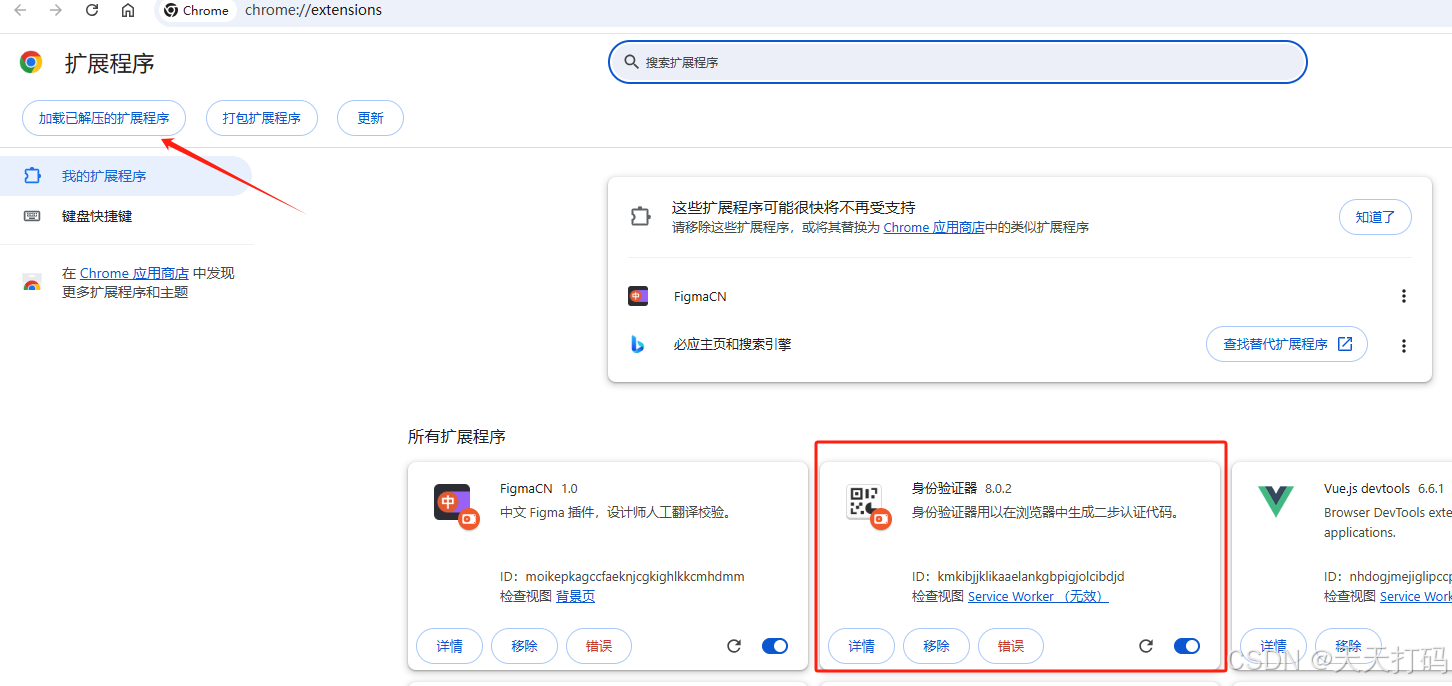Click 加载已解压的扩展程序 button

104,118
